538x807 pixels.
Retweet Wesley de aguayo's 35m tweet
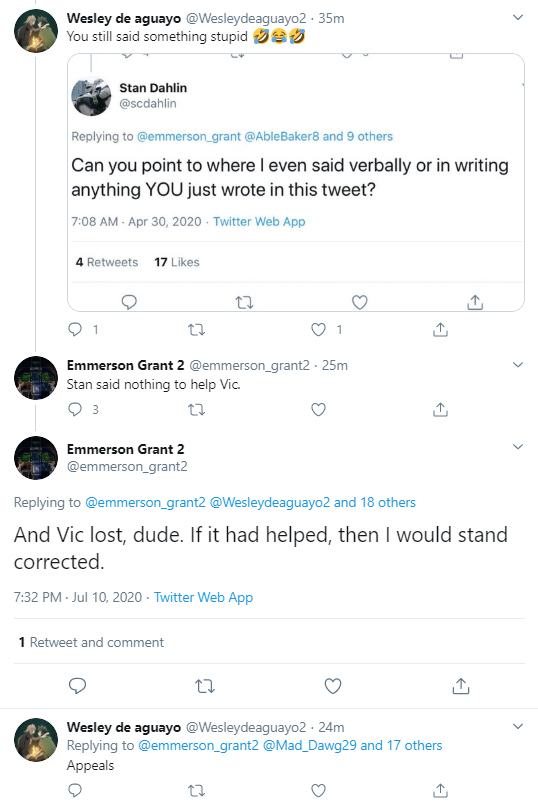[x=197, y=329]
